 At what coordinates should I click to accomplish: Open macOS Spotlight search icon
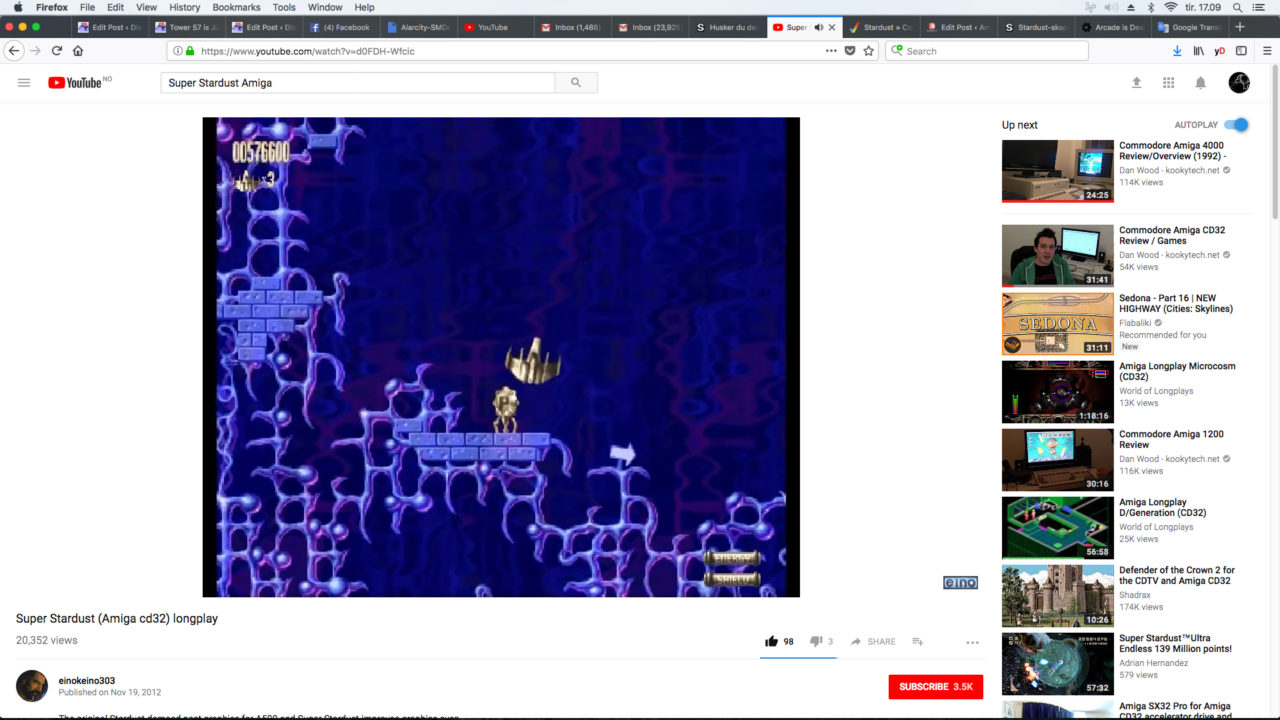1237,7
